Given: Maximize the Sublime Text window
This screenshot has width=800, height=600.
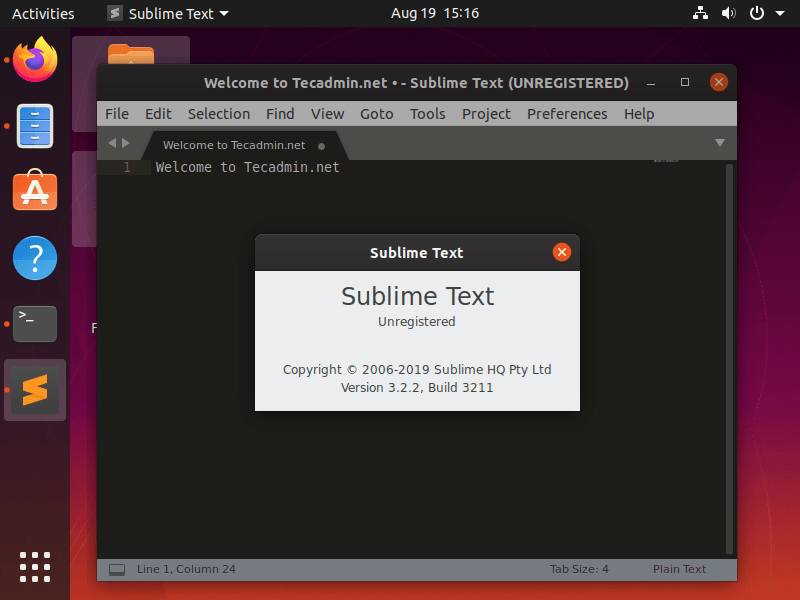Looking at the screenshot, I should 685,82.
